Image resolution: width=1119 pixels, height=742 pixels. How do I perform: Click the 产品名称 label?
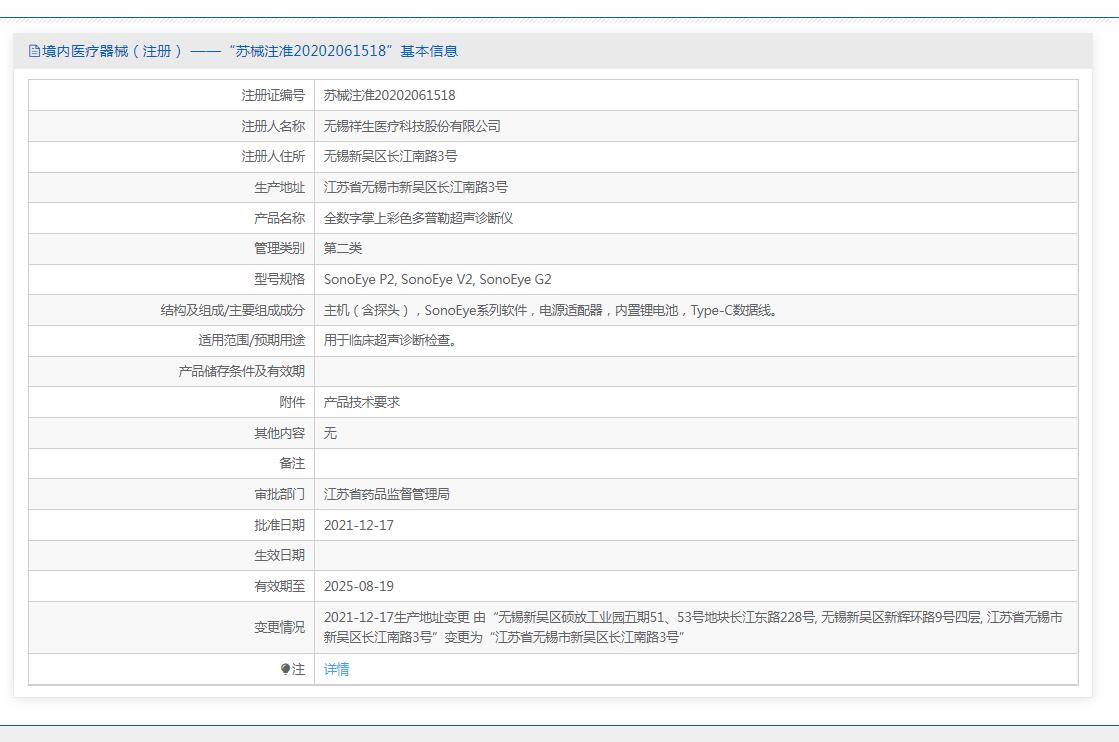pos(279,218)
